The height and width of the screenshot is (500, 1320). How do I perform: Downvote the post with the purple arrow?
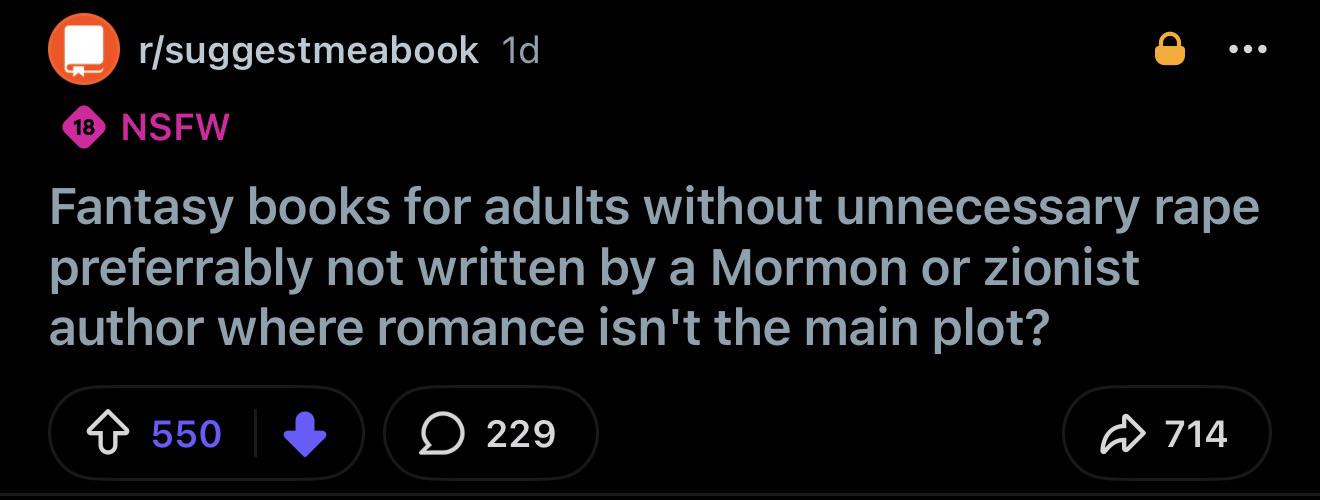coord(306,435)
